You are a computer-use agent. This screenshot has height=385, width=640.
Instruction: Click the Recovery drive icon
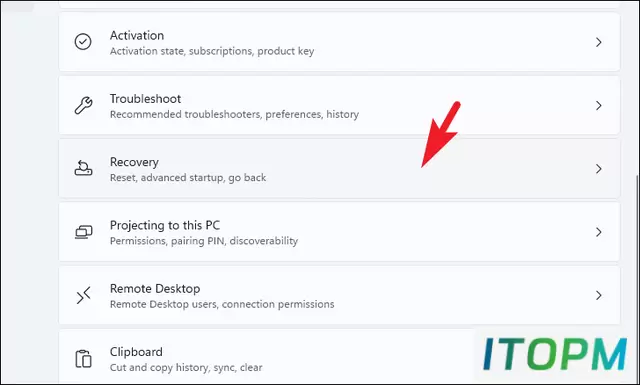click(x=83, y=168)
